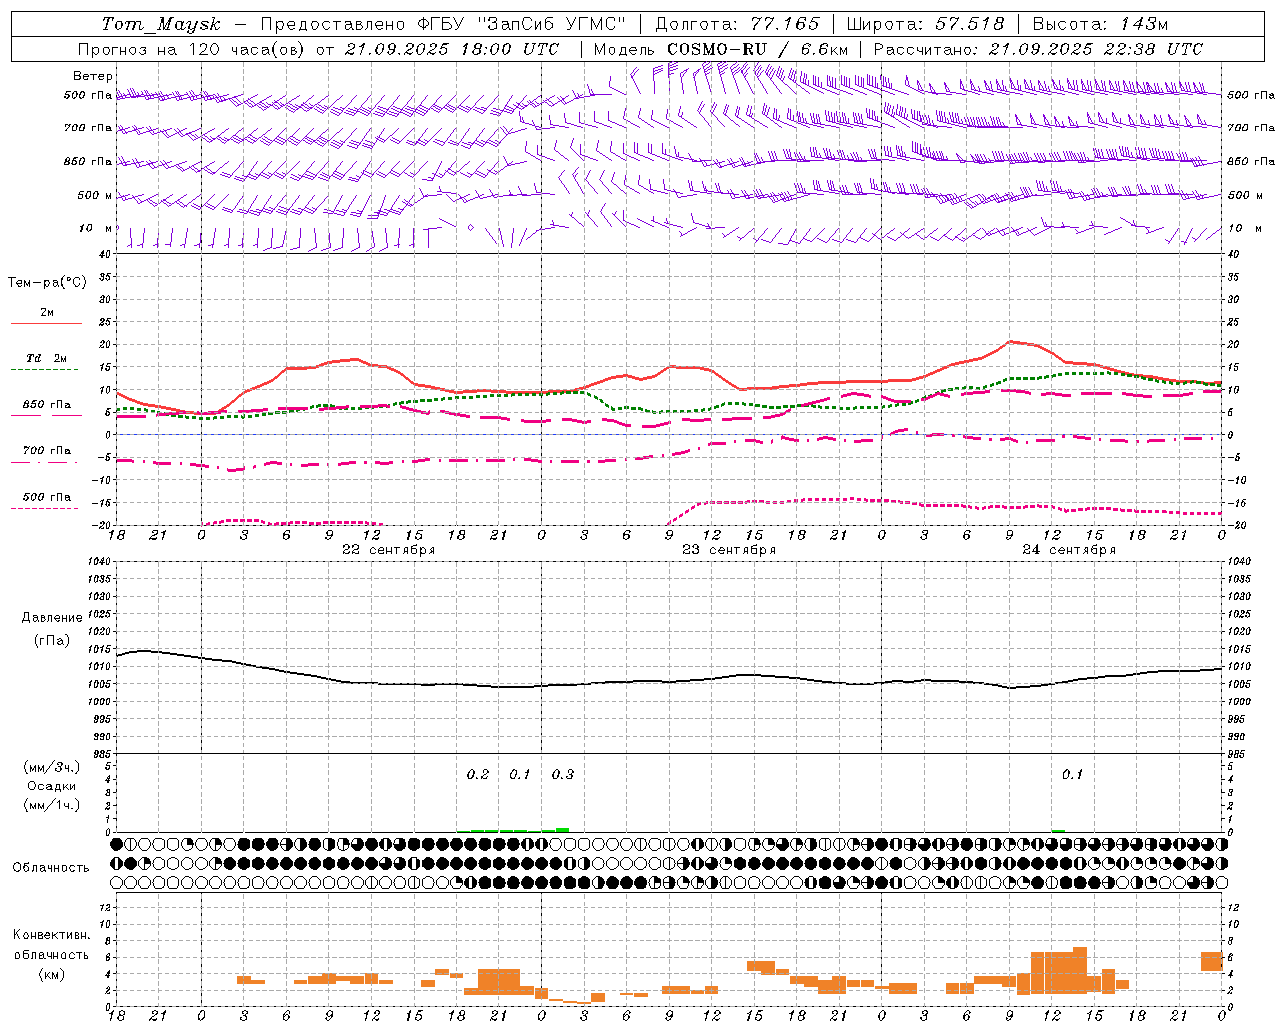Click 700 гПа label in temperature legend
Viewport: 1280px width, 1024px height.
47,450
